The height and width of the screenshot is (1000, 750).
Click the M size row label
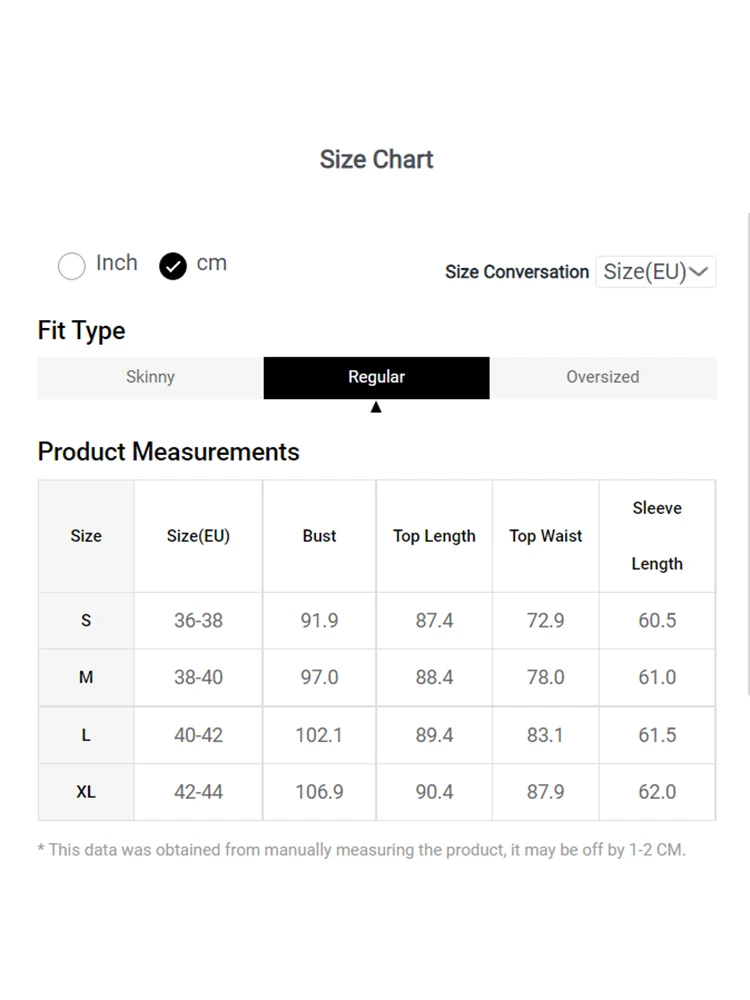coord(86,677)
